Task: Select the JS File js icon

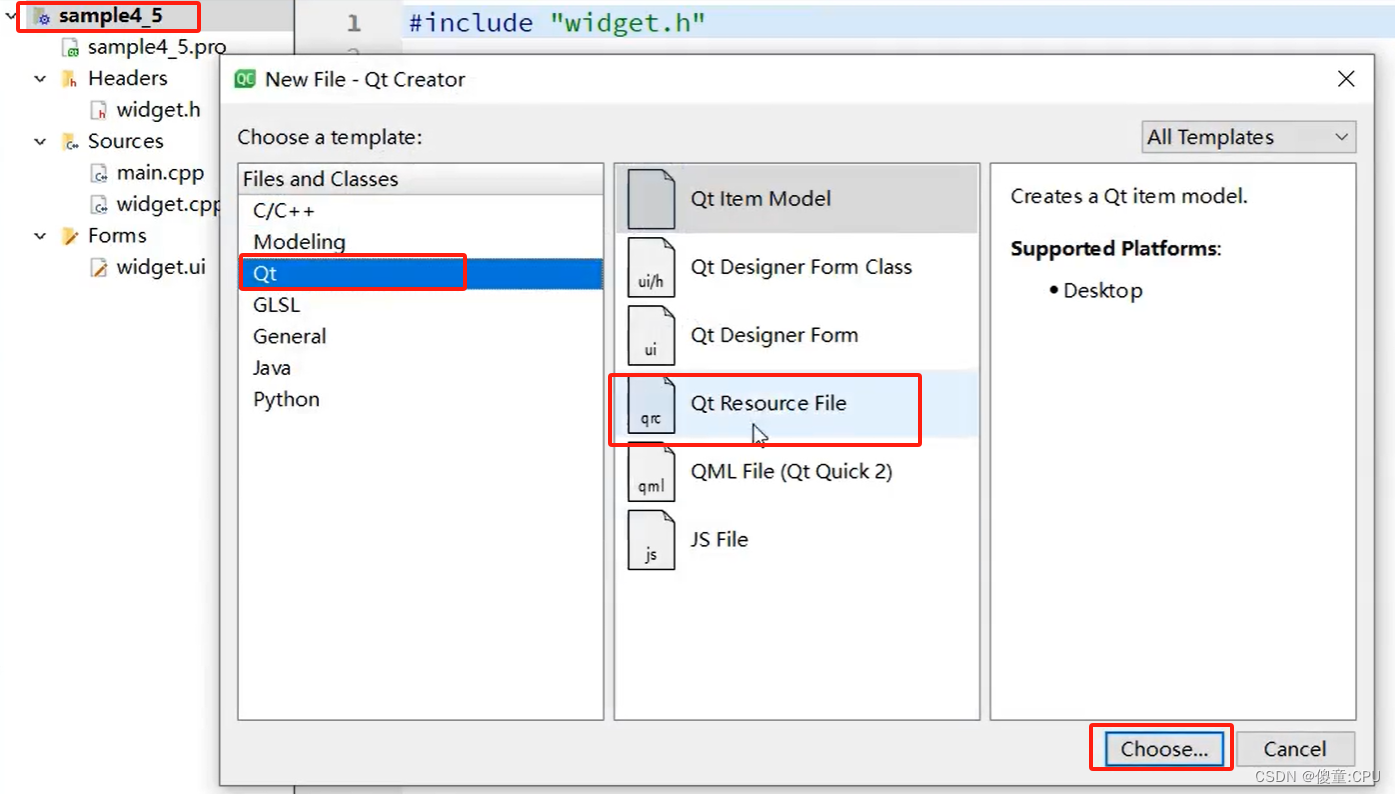Action: [x=651, y=540]
